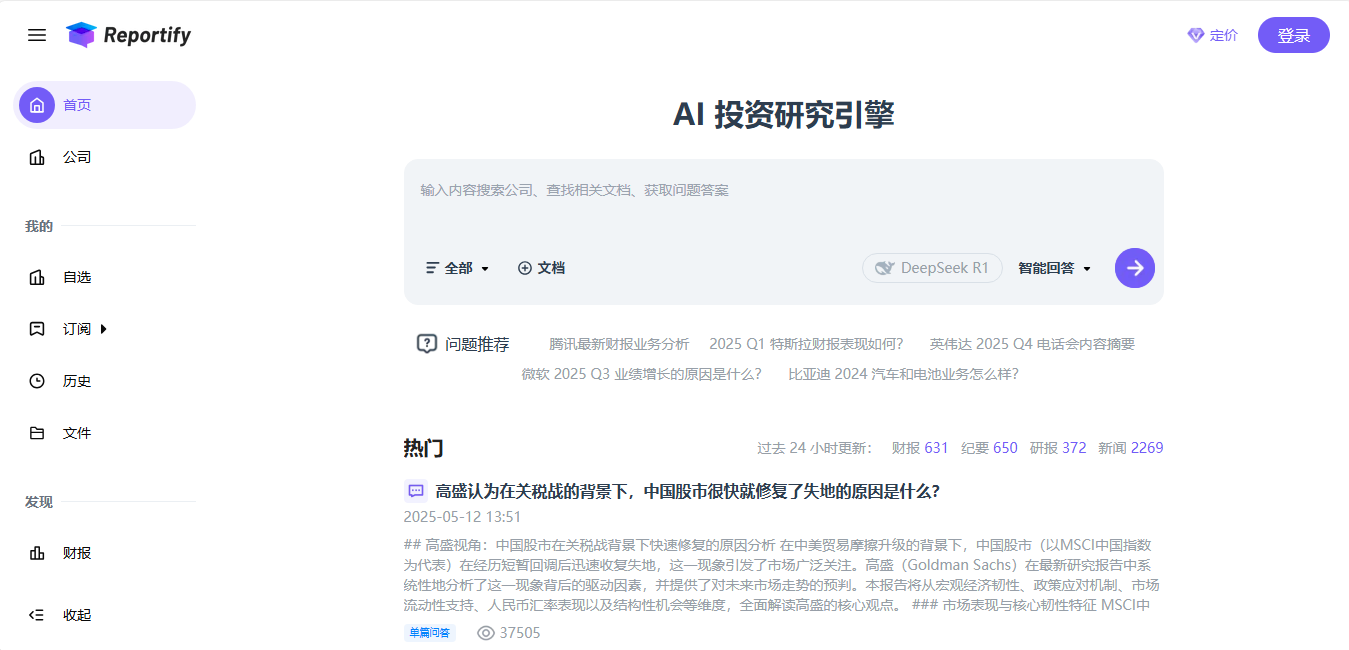Screen dimensions: 1349x650
Task: Click the 热门 section heading
Action: pyautogui.click(x=423, y=448)
